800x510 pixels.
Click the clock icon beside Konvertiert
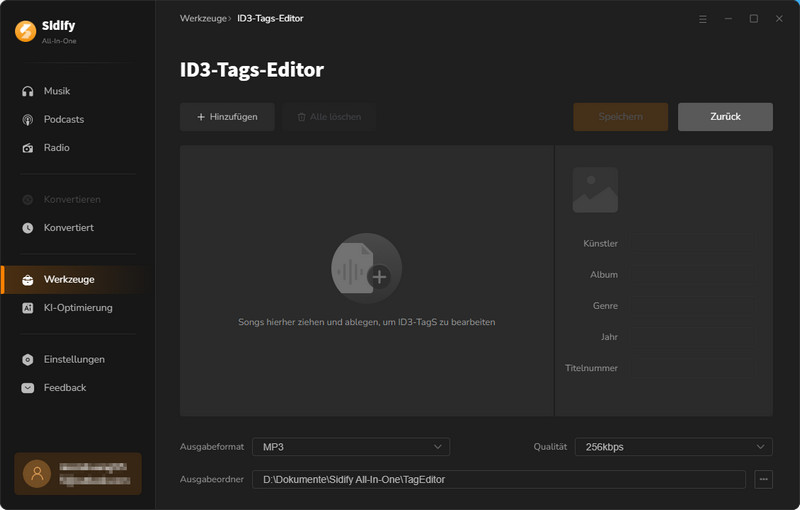(x=28, y=228)
